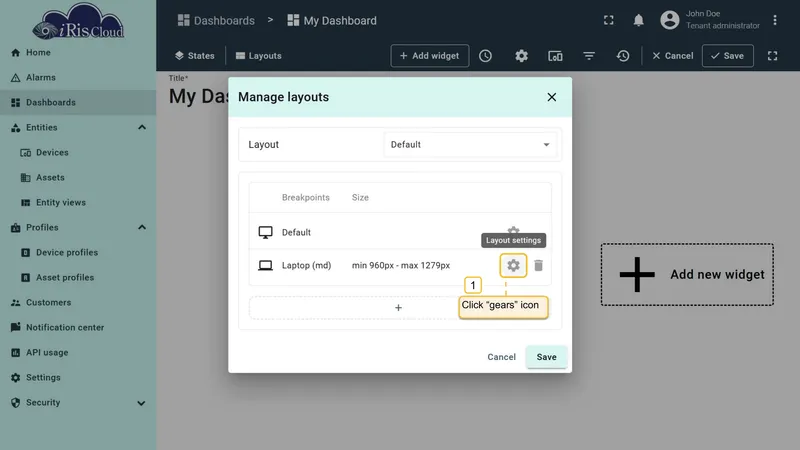Open Device profiles in sidebar
Screen dimensions: 800x450
[x=78, y=253]
